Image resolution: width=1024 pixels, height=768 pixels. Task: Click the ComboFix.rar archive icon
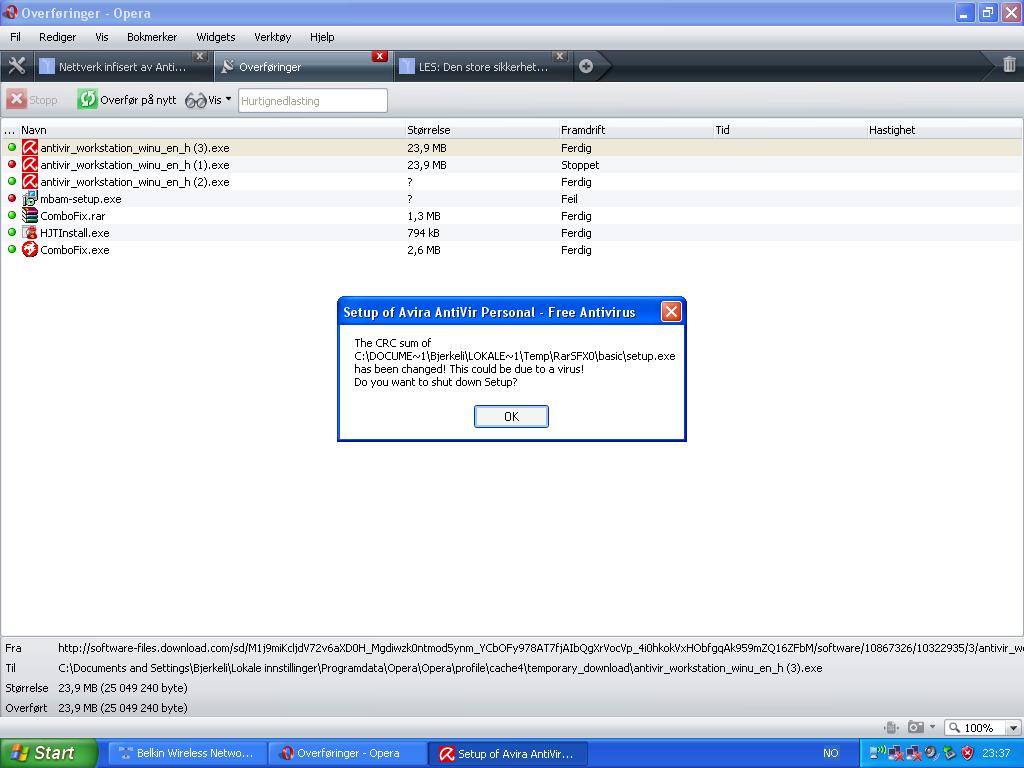pyautogui.click(x=30, y=216)
